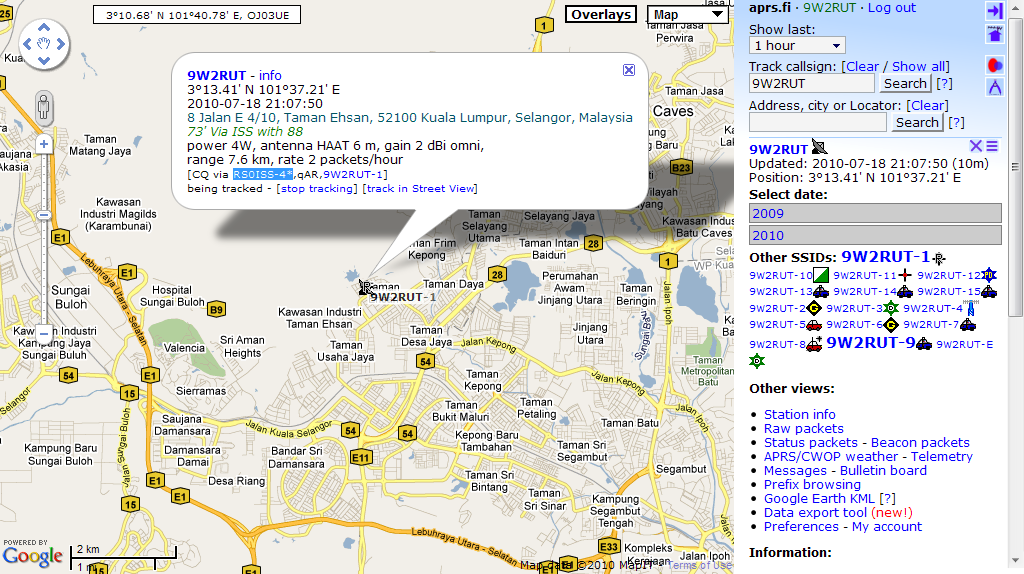This screenshot has height=574, width=1024.
Task: Open the 9W2RUT-4 SSID entry
Action: 933,308
